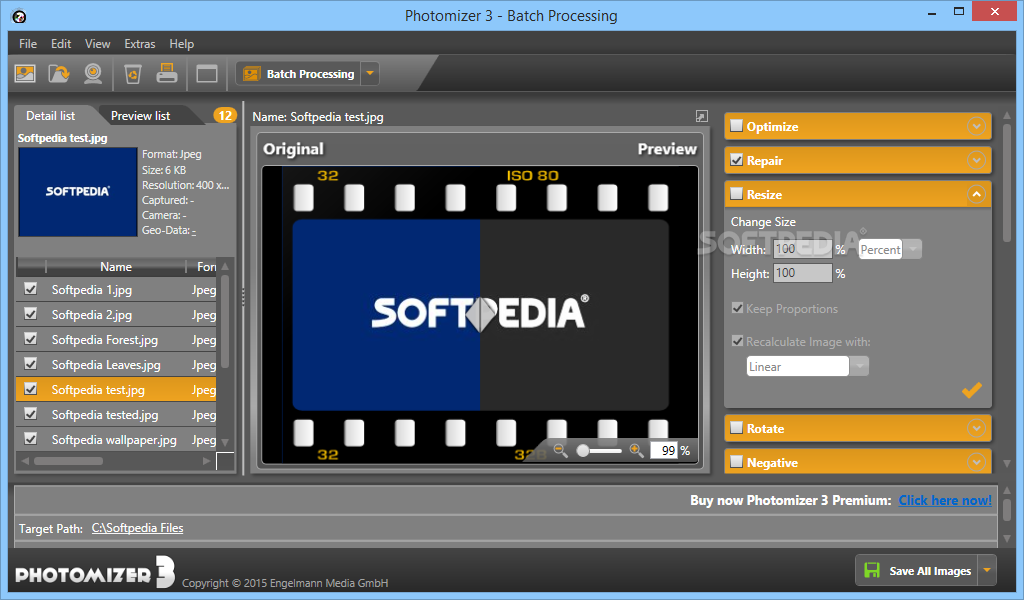Open the C:\Softpedia Files target path link
The height and width of the screenshot is (600, 1024).
(137, 528)
